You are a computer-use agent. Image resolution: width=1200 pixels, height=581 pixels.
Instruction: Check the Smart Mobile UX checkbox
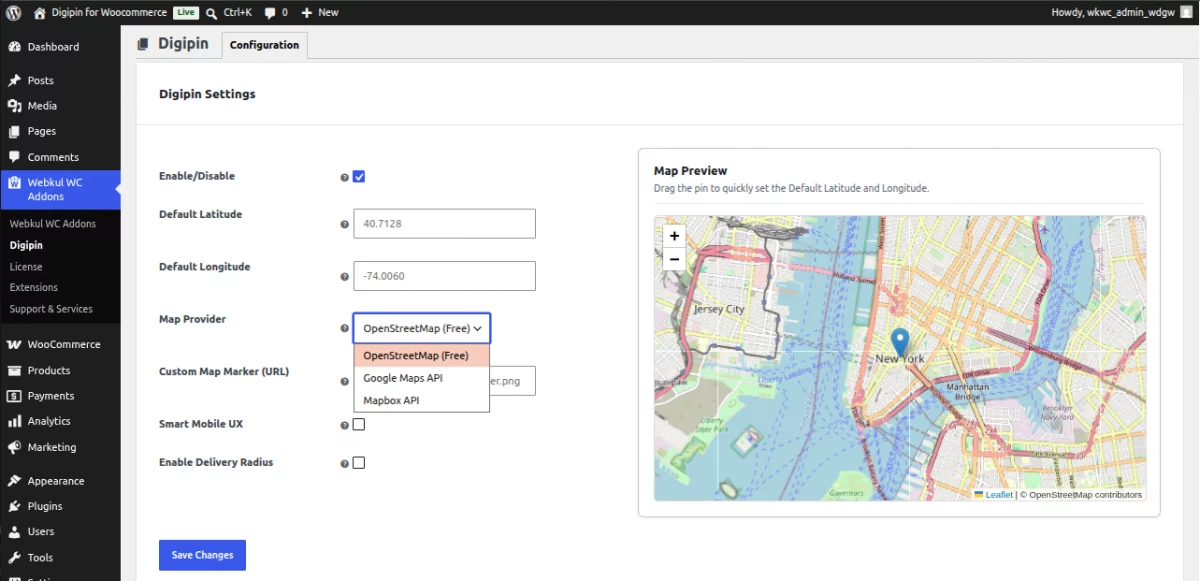point(359,425)
